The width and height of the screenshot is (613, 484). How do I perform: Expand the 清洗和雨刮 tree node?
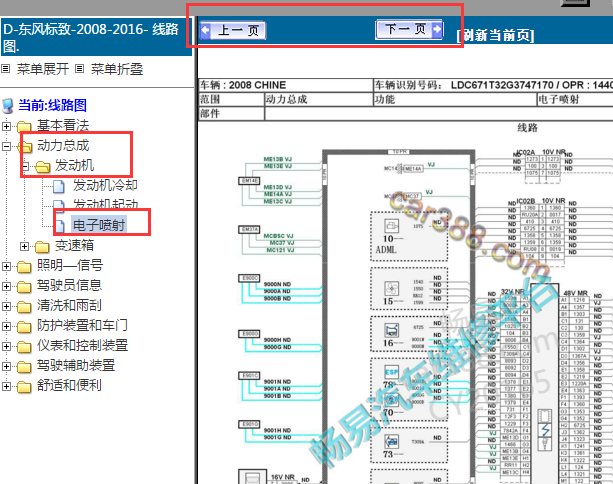(6, 306)
